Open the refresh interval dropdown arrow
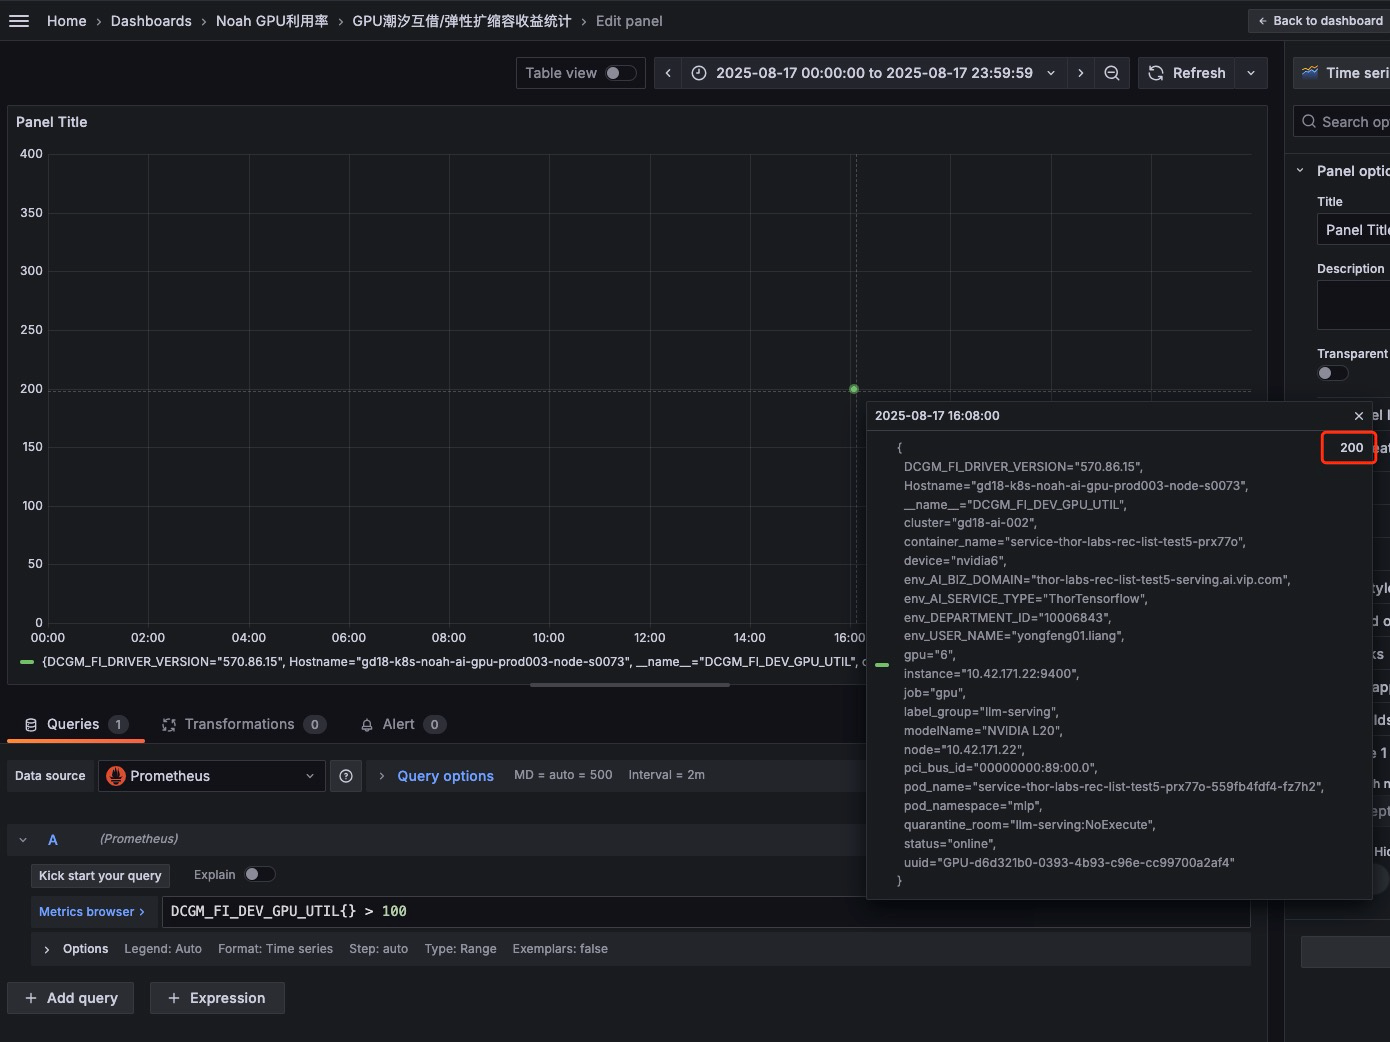Viewport: 1390px width, 1042px height. [1250, 73]
